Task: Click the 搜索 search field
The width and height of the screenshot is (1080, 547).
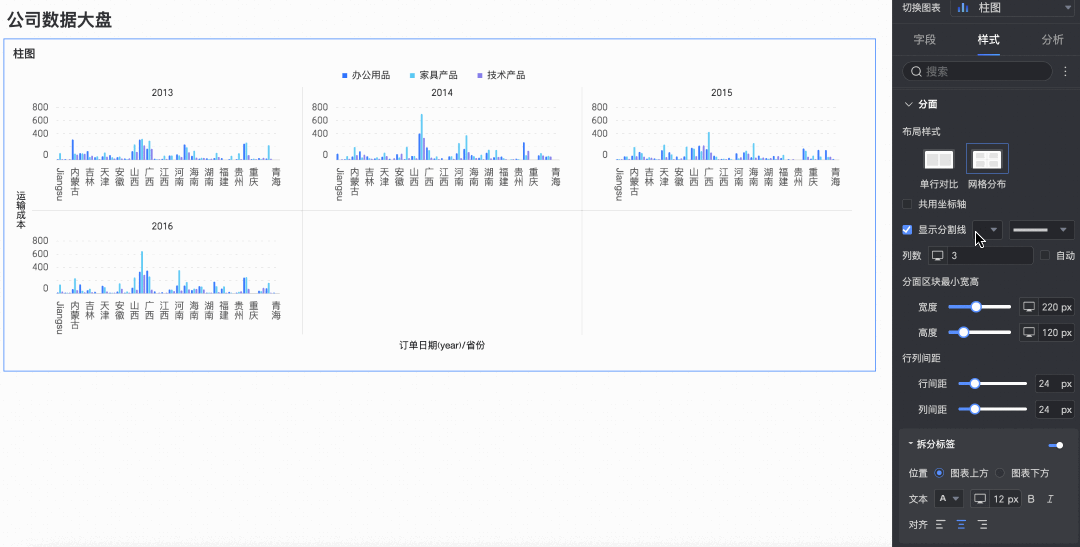Action: pos(977,71)
